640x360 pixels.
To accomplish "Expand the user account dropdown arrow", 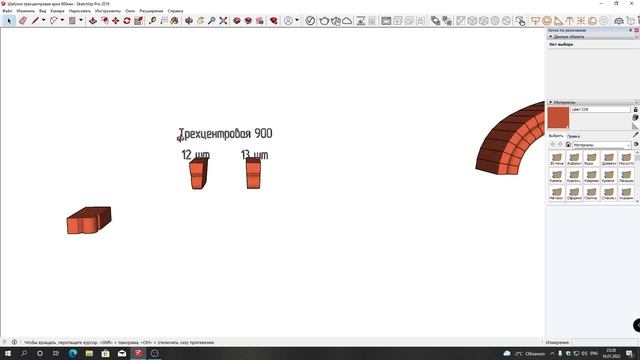I will (x=297, y=20).
